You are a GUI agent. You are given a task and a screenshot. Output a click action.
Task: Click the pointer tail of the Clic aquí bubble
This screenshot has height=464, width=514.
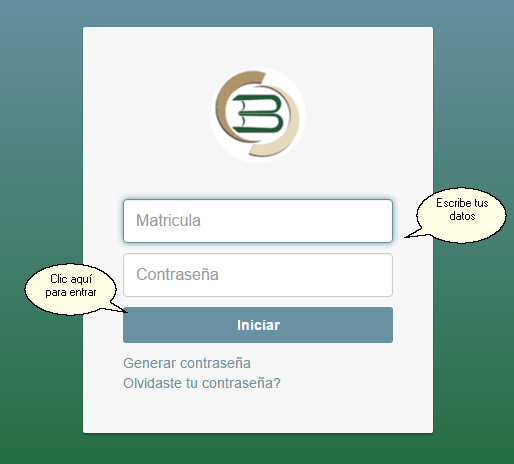click(118, 307)
